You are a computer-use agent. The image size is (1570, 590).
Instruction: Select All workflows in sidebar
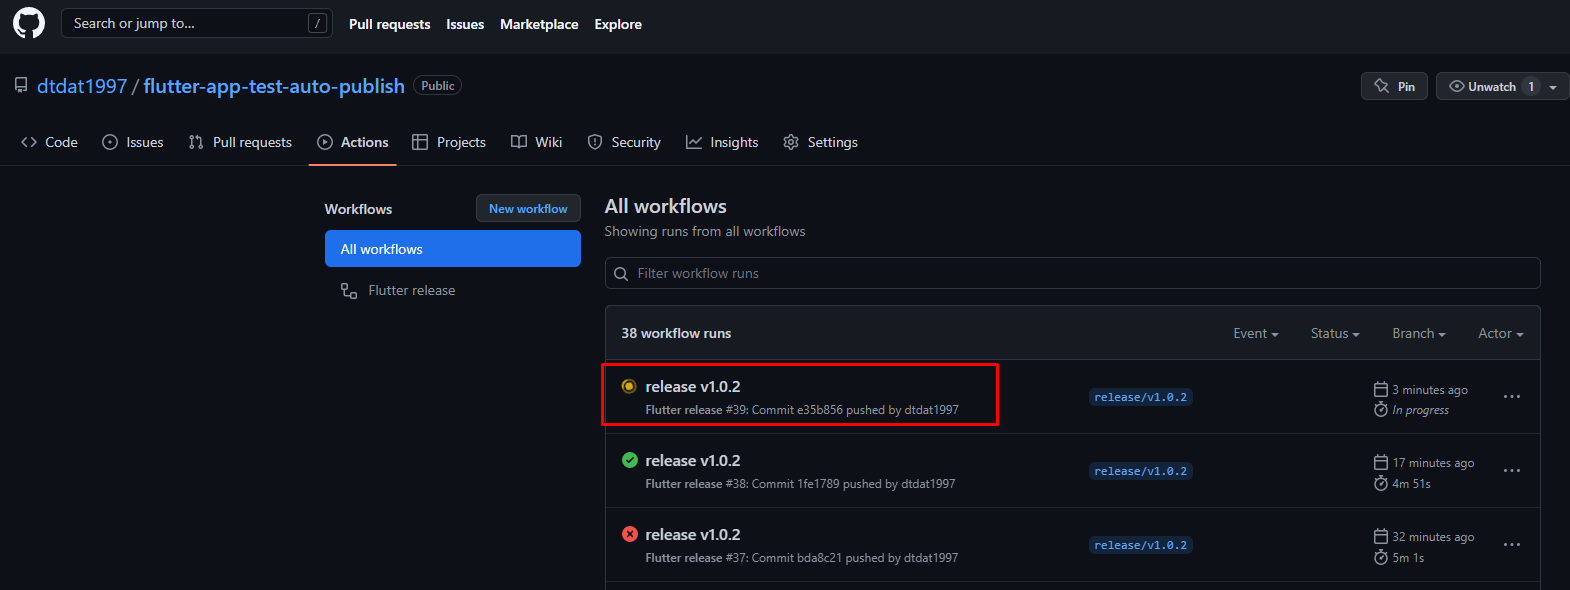(453, 249)
